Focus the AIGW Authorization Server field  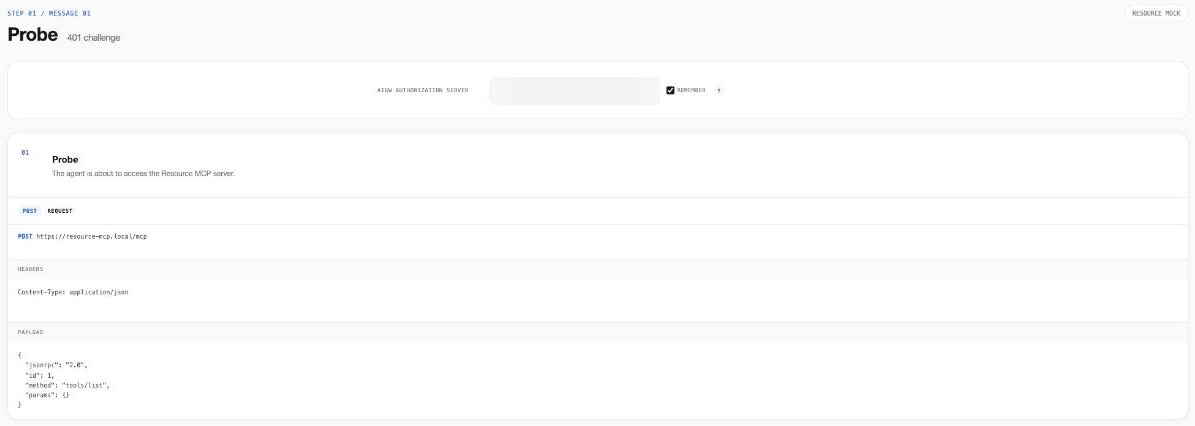[575, 91]
